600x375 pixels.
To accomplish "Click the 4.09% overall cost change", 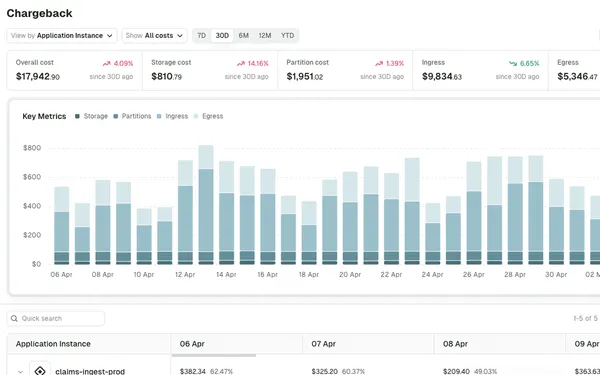I will [123, 64].
